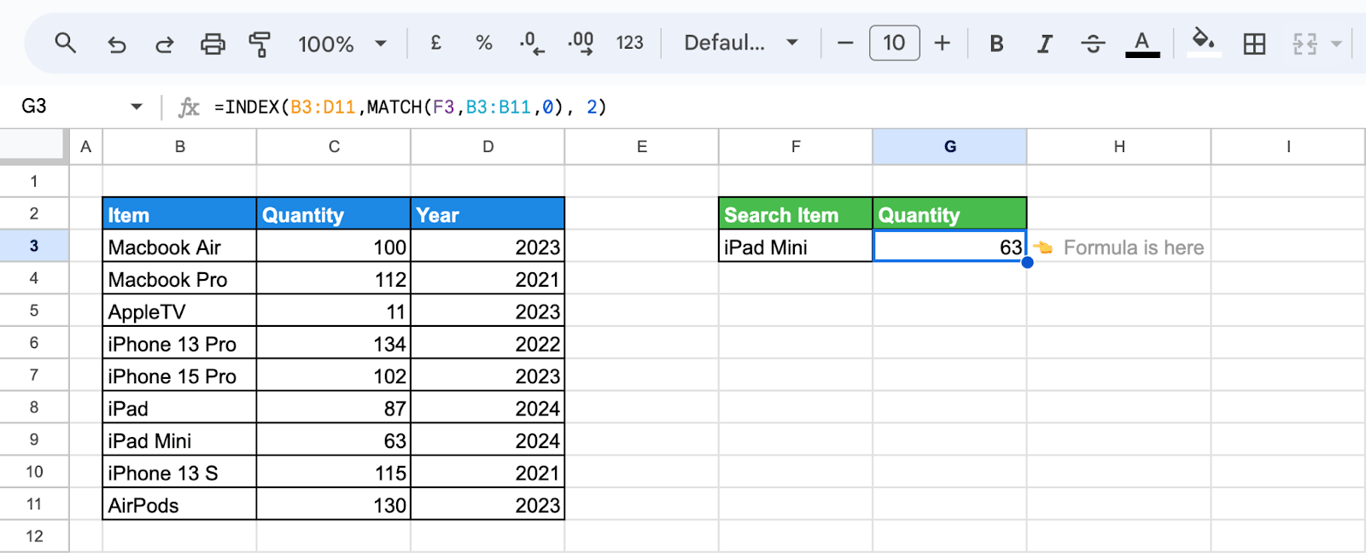Select column I header

coord(1288,147)
